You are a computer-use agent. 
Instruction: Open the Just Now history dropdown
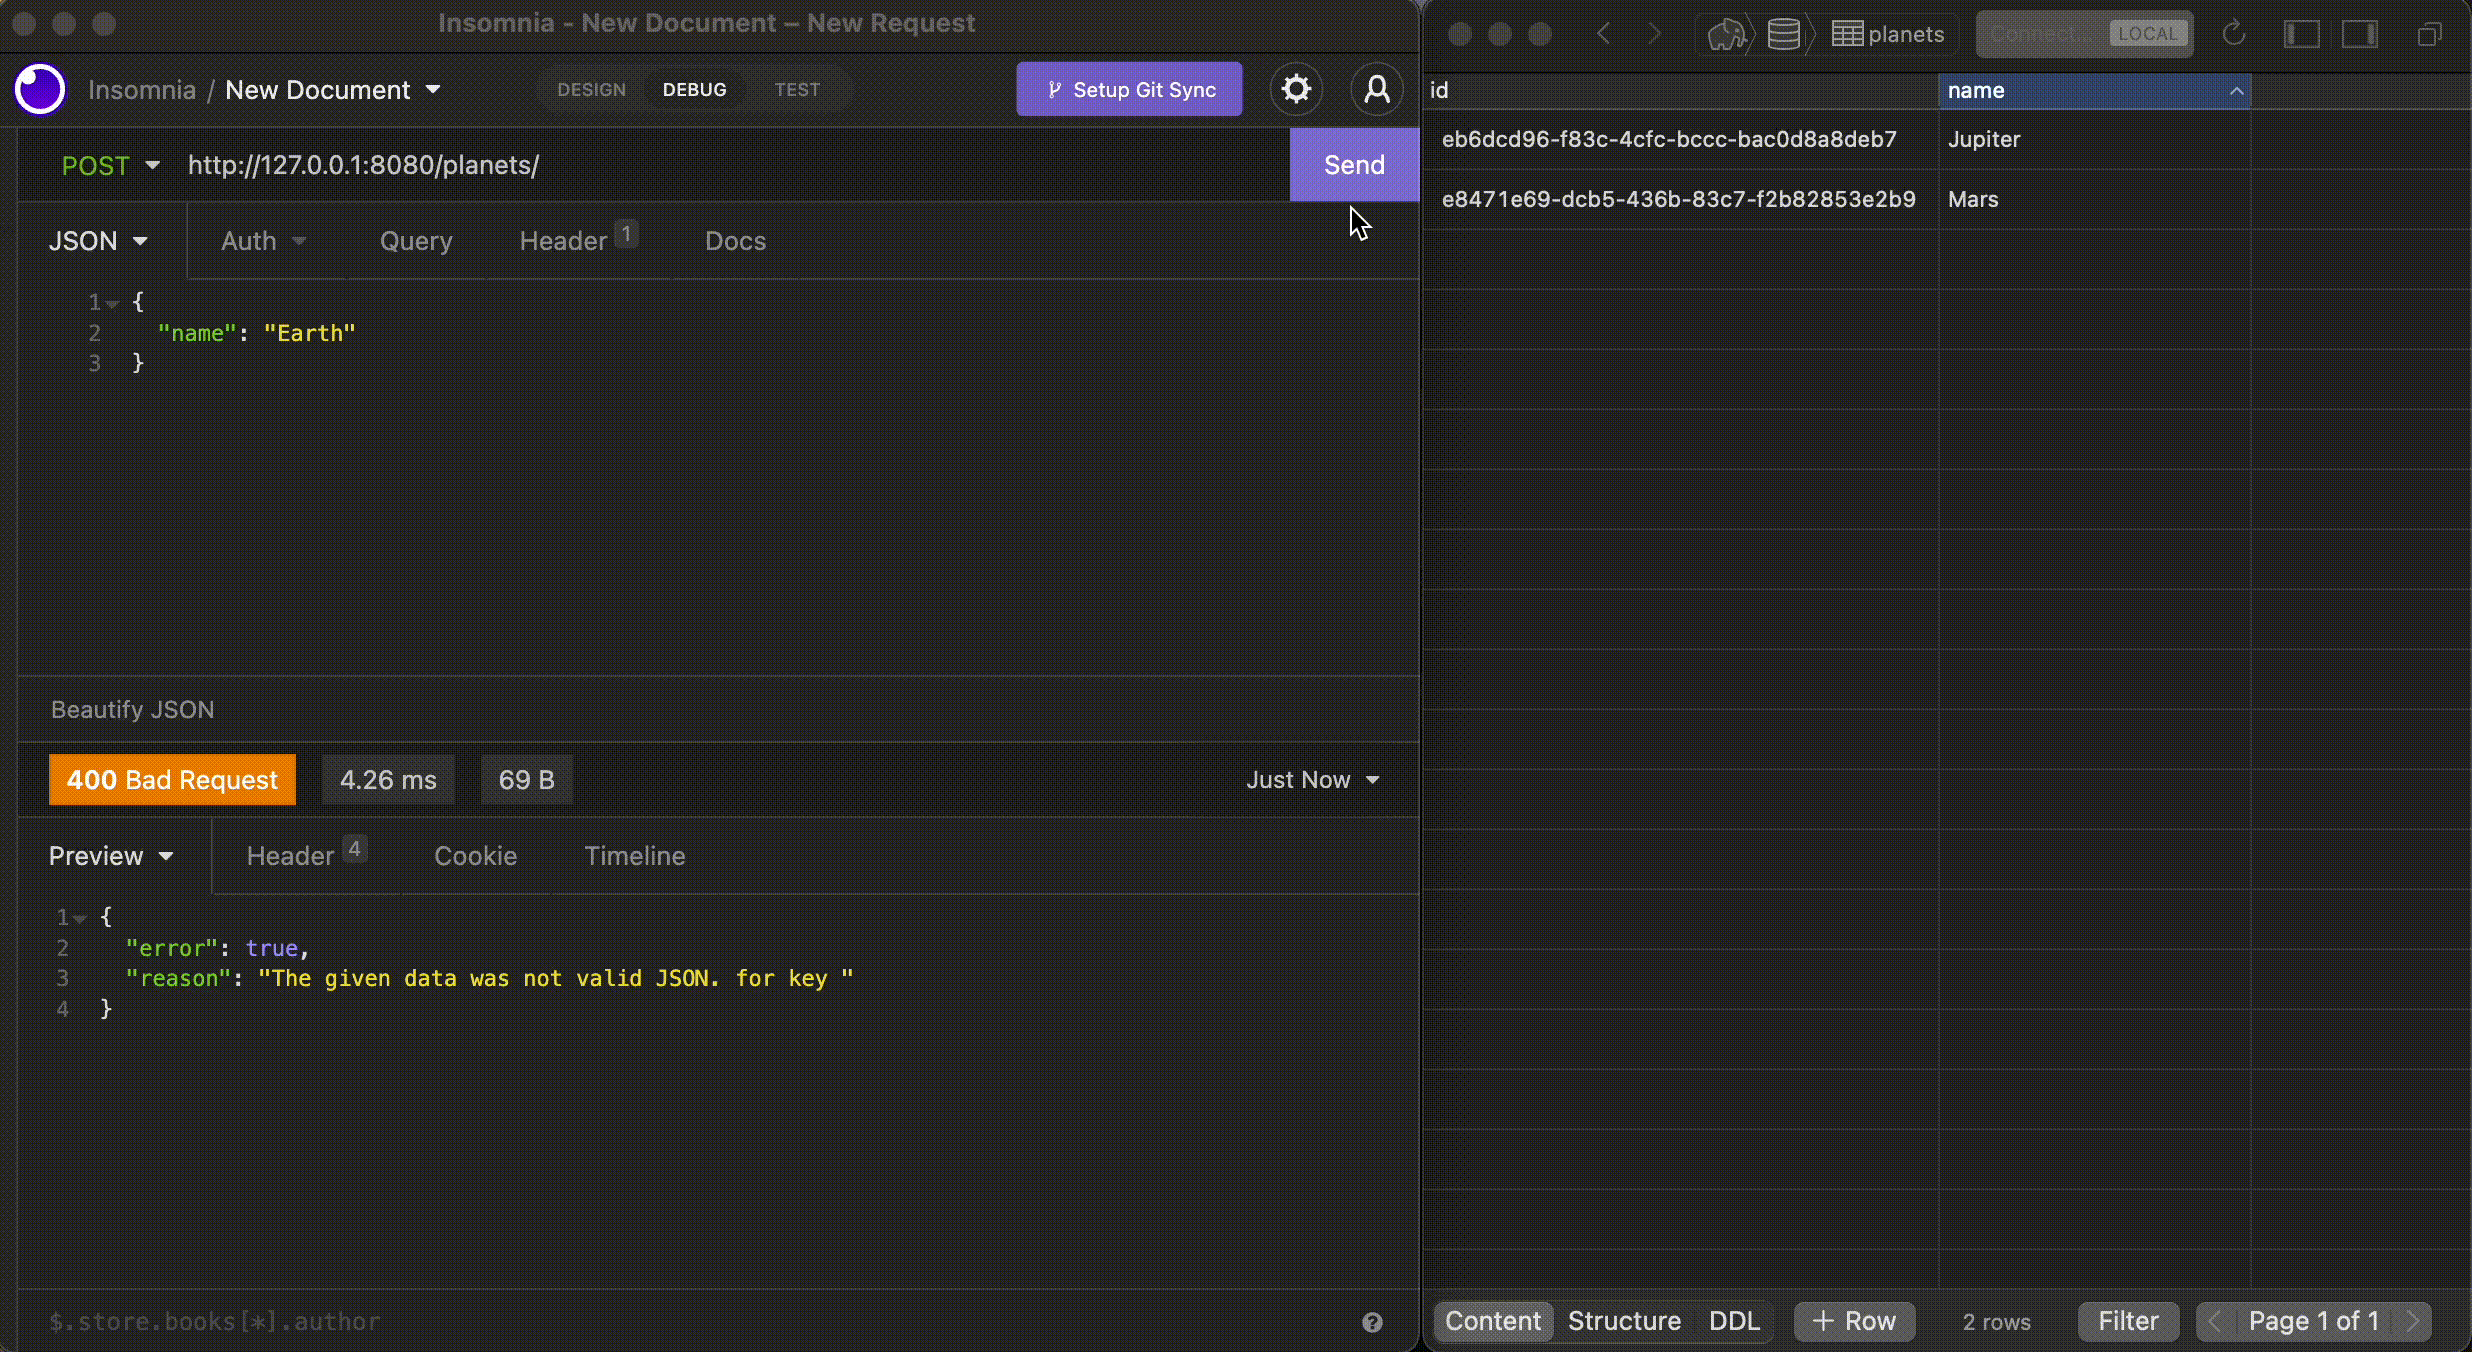pos(1312,780)
